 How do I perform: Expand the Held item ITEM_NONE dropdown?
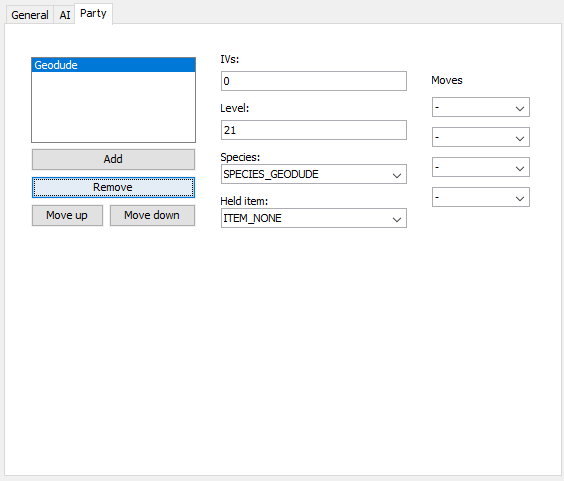pyautogui.click(x=314, y=218)
